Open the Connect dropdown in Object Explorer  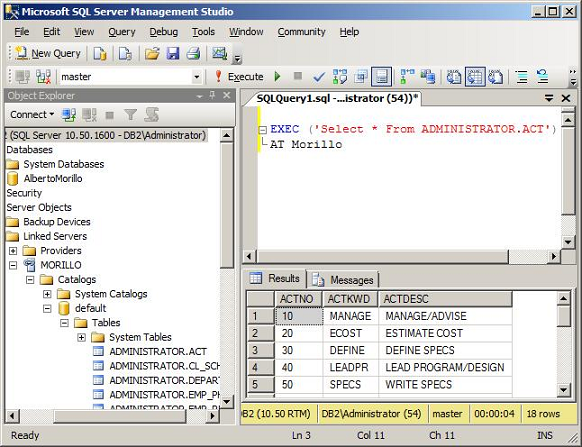click(32, 115)
